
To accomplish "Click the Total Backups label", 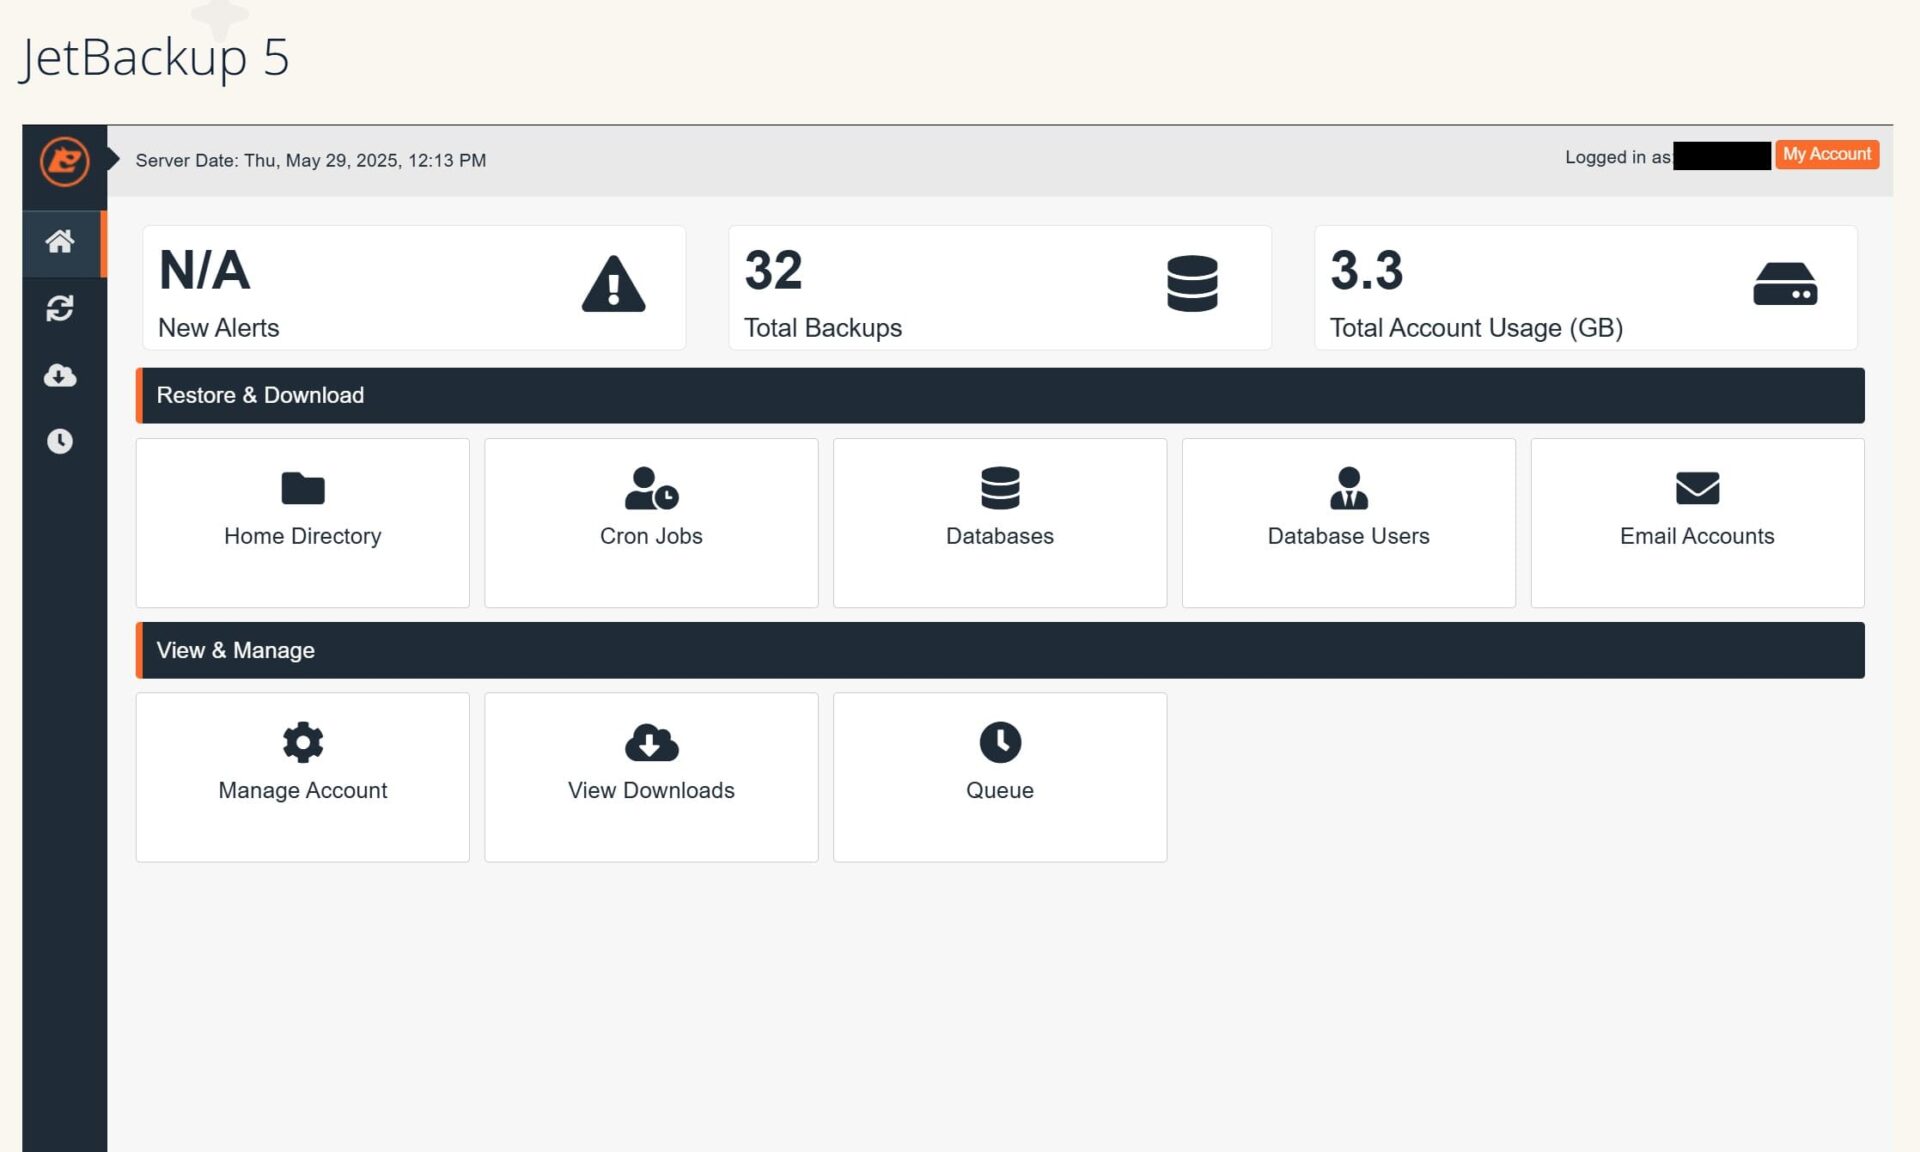I will pyautogui.click(x=823, y=328).
